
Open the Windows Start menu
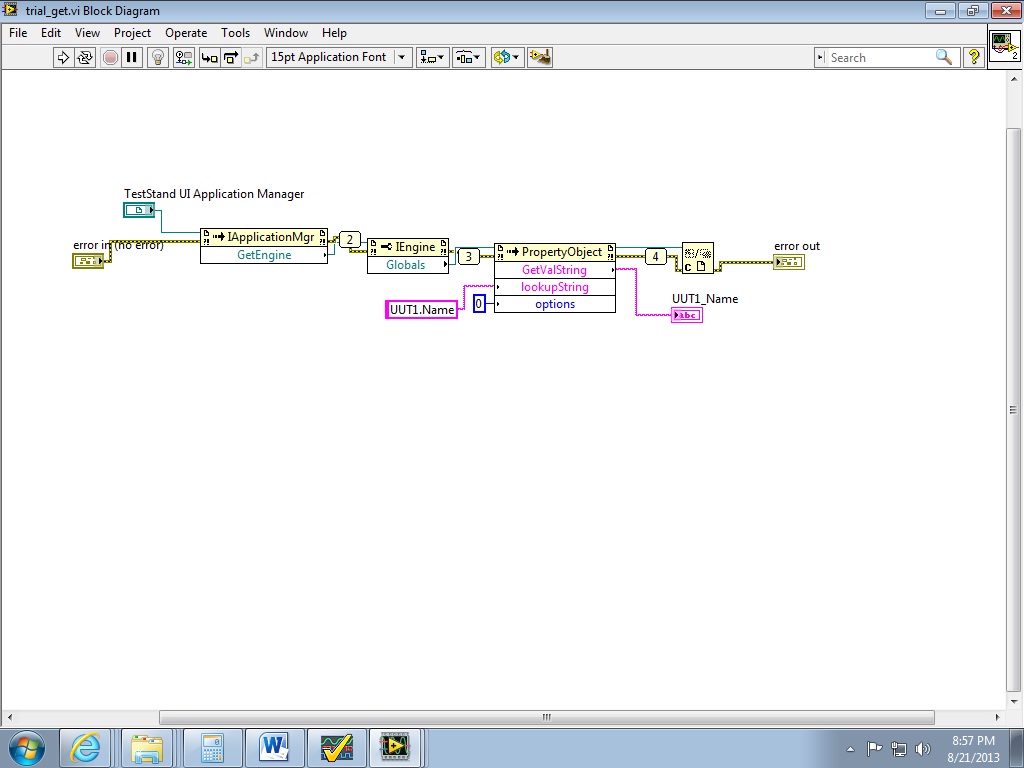[x=27, y=748]
